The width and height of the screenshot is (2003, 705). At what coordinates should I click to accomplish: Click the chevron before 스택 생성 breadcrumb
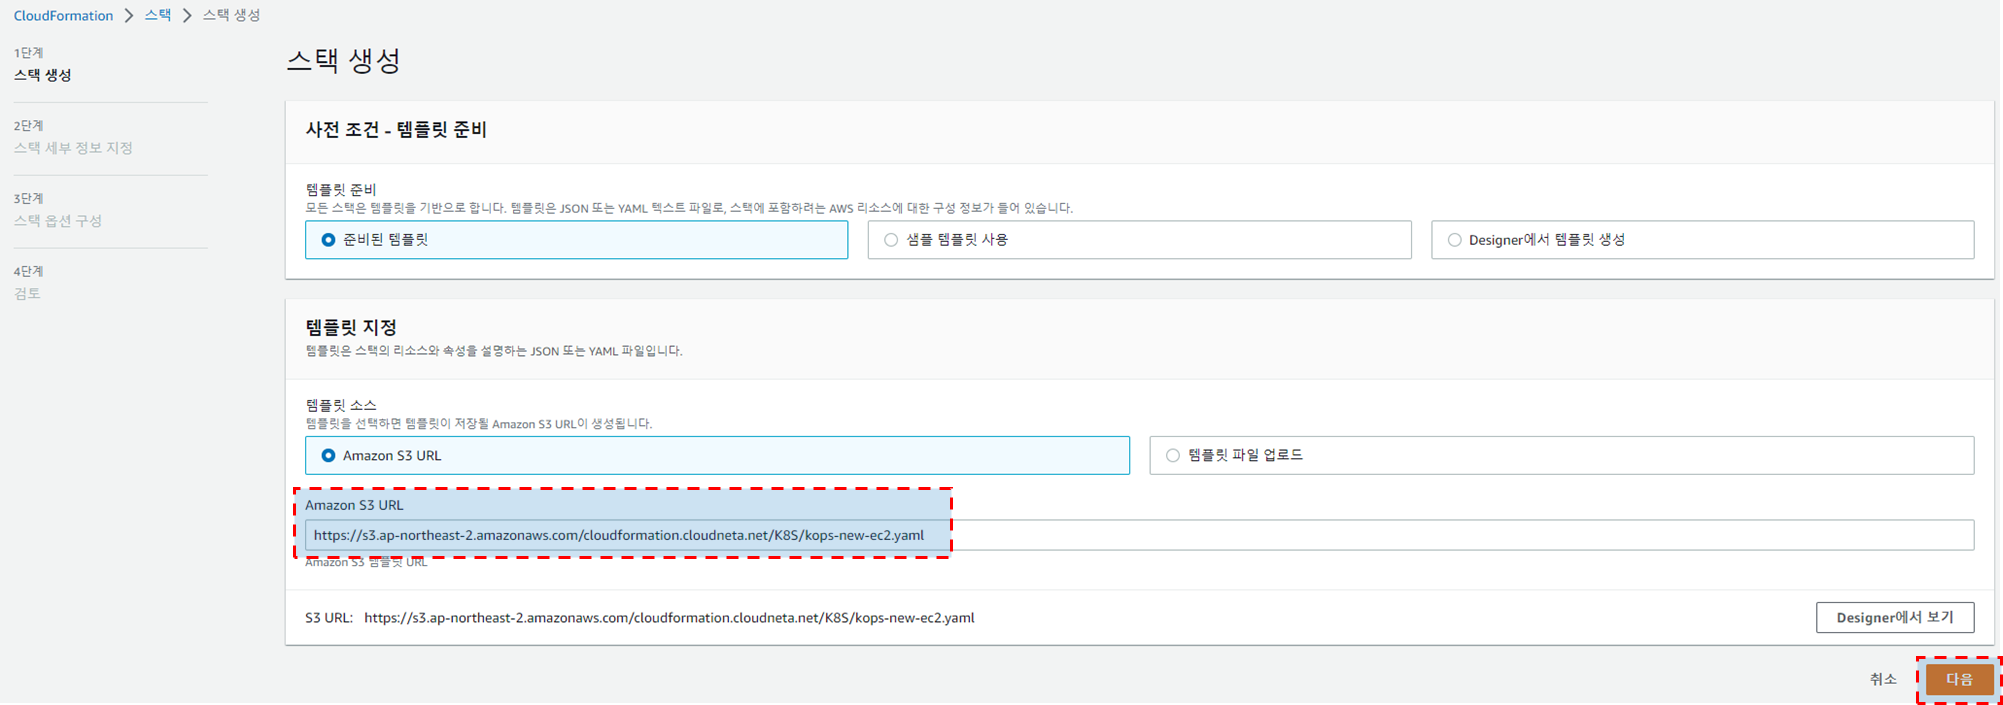click(x=187, y=16)
